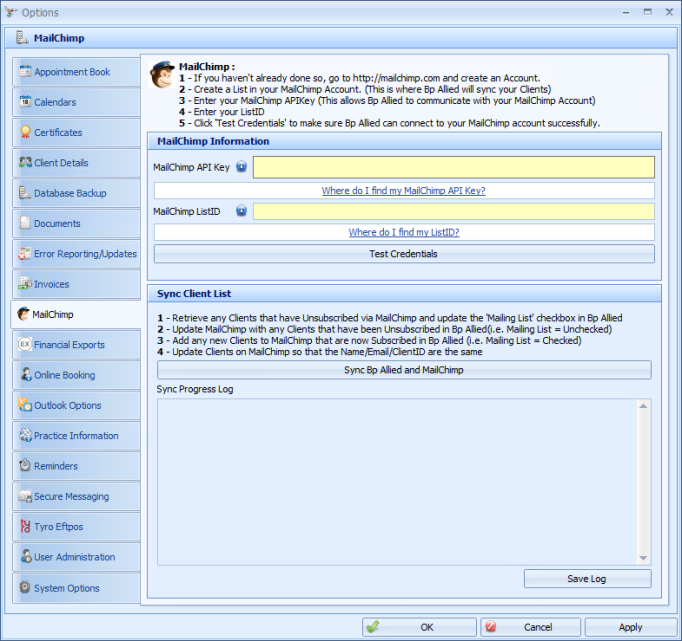Image resolution: width=682 pixels, height=641 pixels.
Task: Switch to the Calendars tab
Action: click(76, 102)
